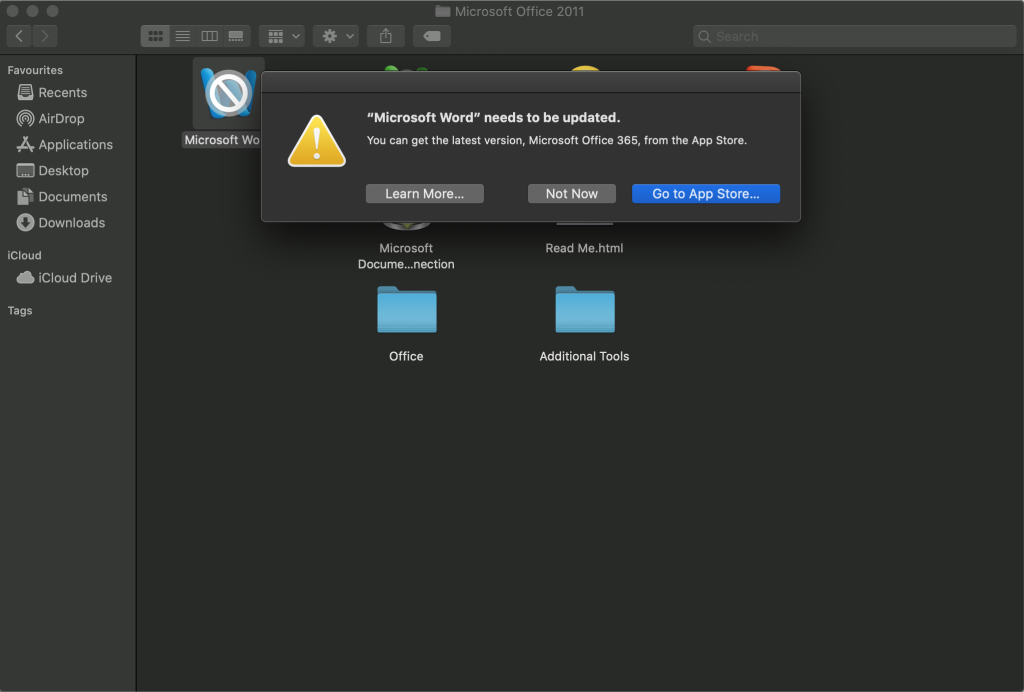Click the Tags sidebar heading
The image size is (1024, 692).
point(20,311)
